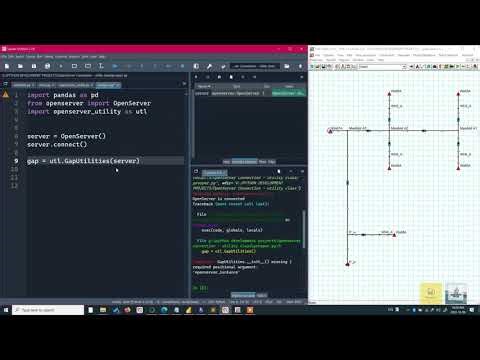Open the Windows Start menu
The width and height of the screenshot is (480, 360).
[6, 310]
